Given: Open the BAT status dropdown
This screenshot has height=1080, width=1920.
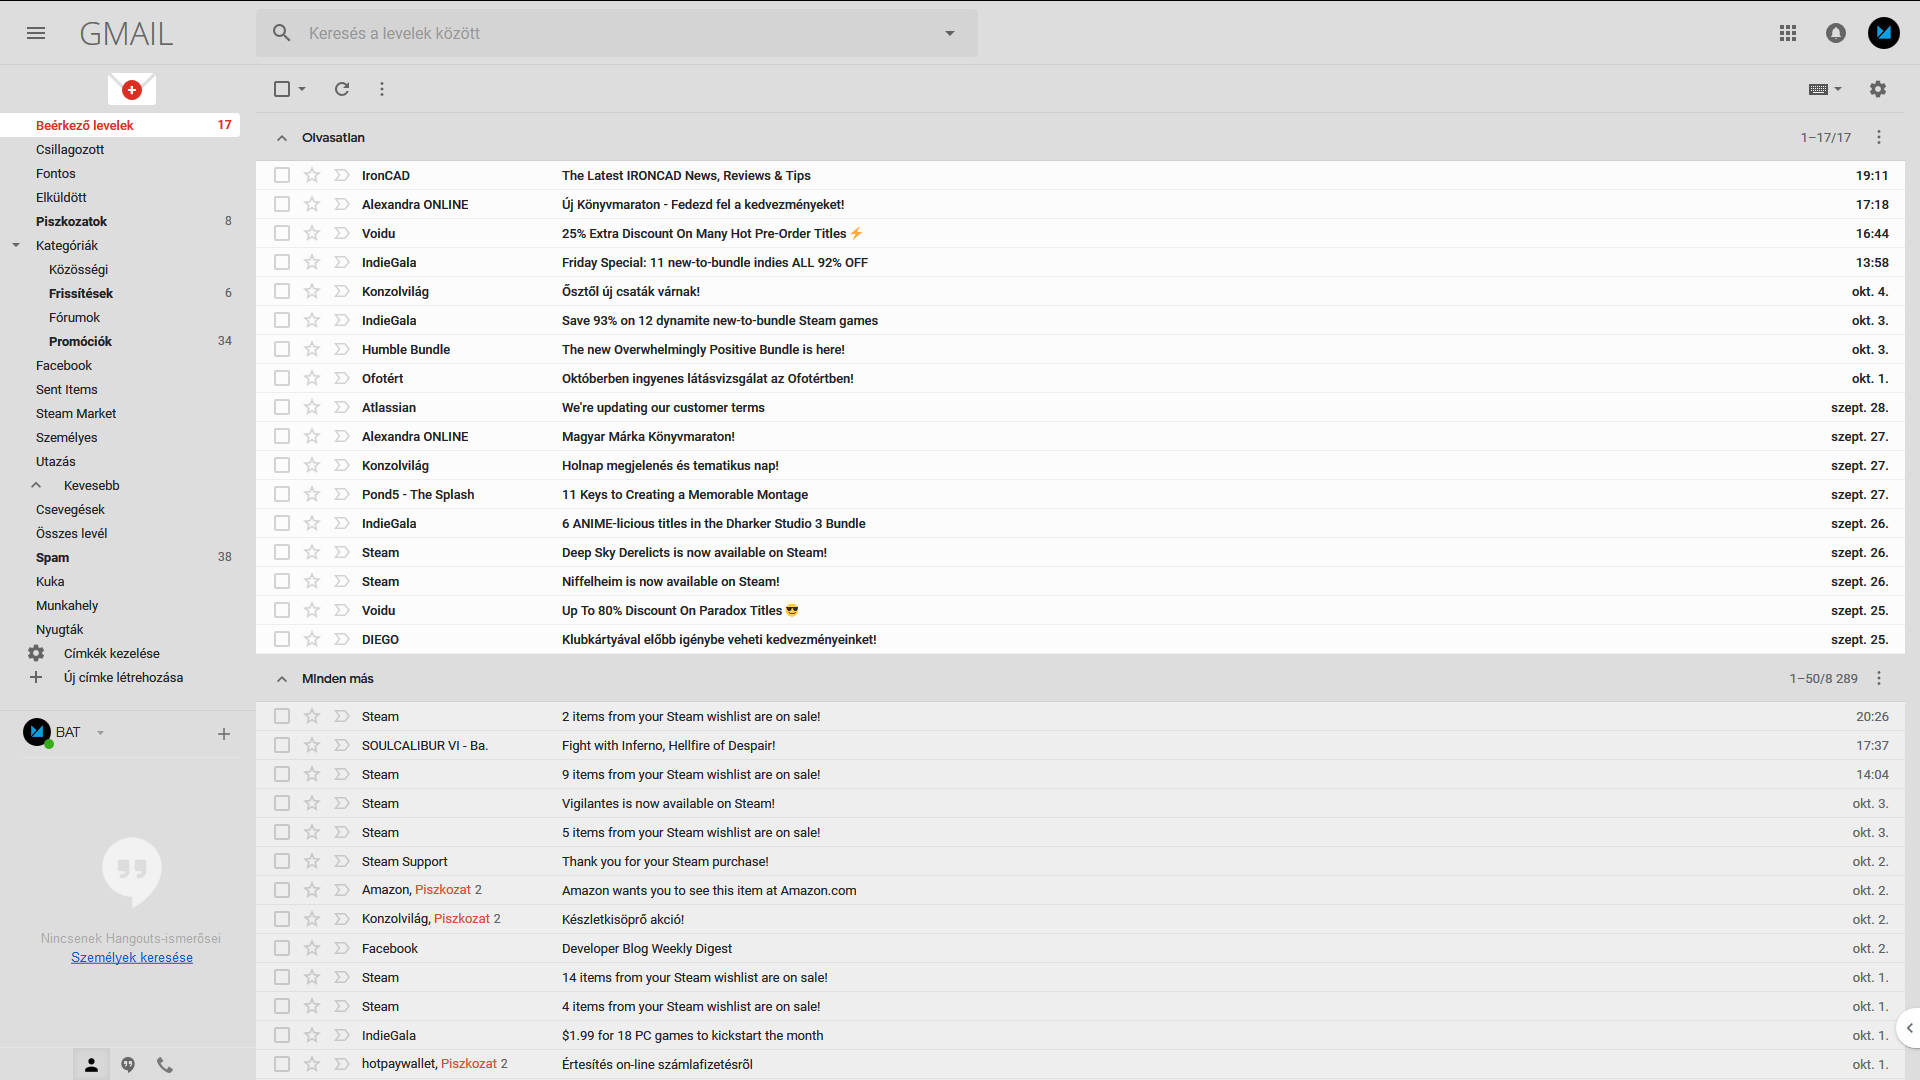Looking at the screenshot, I should pyautogui.click(x=100, y=733).
